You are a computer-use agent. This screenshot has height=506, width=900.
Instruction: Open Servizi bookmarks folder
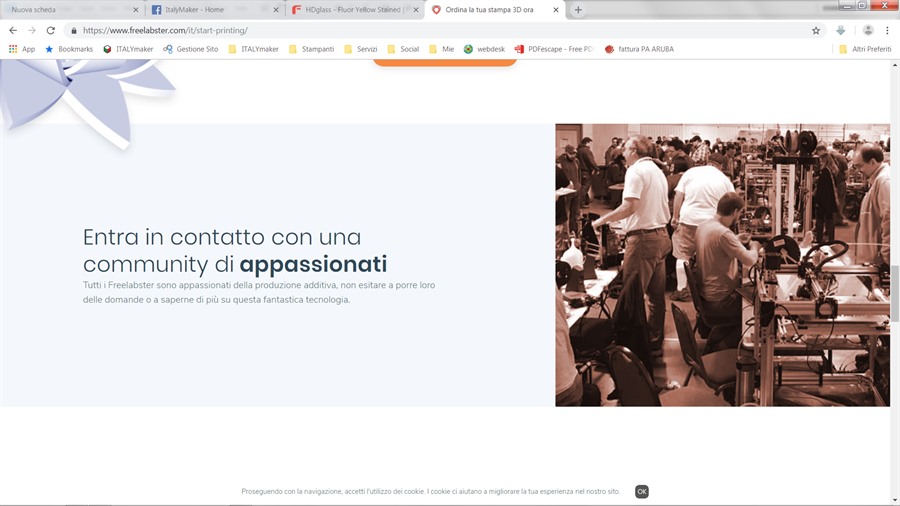click(360, 49)
